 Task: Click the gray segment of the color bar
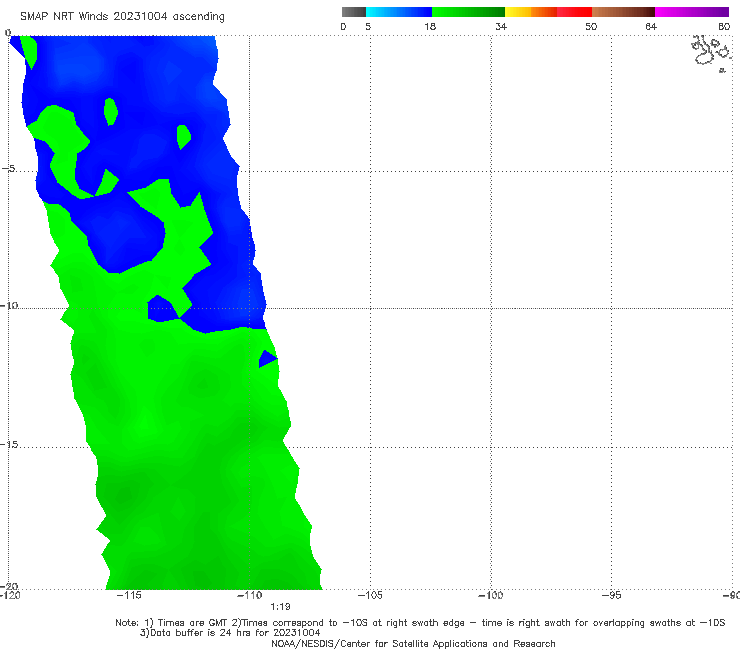[x=353, y=12]
